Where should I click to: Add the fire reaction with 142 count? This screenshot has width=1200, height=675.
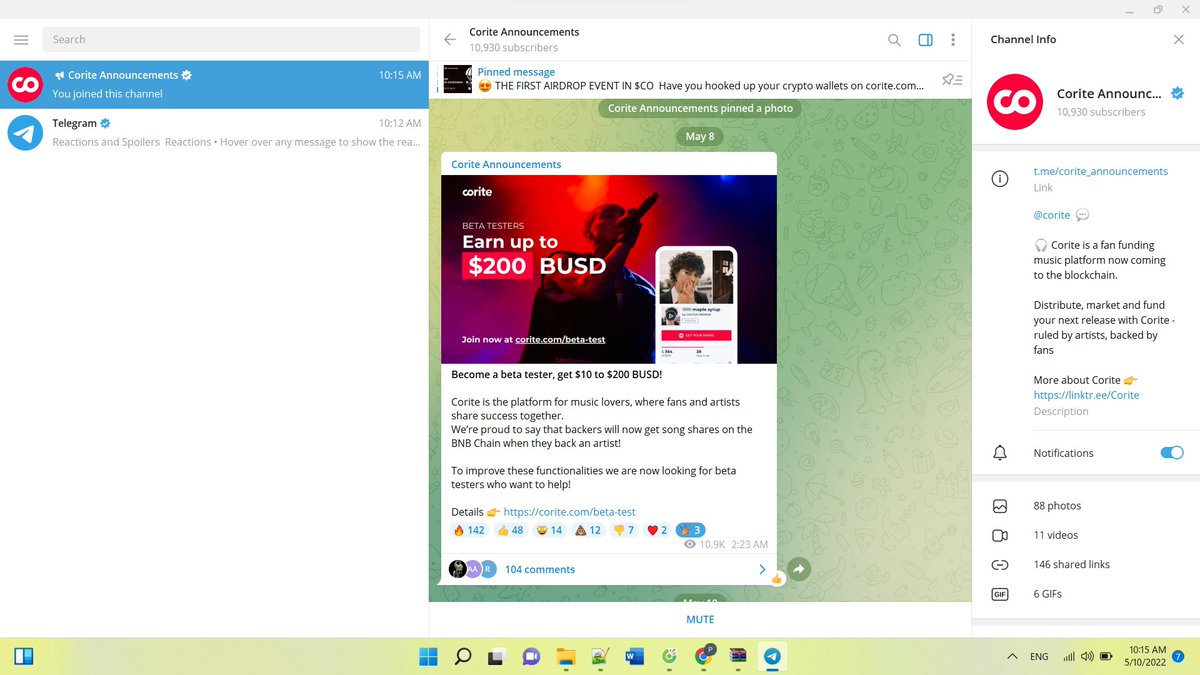coord(469,530)
